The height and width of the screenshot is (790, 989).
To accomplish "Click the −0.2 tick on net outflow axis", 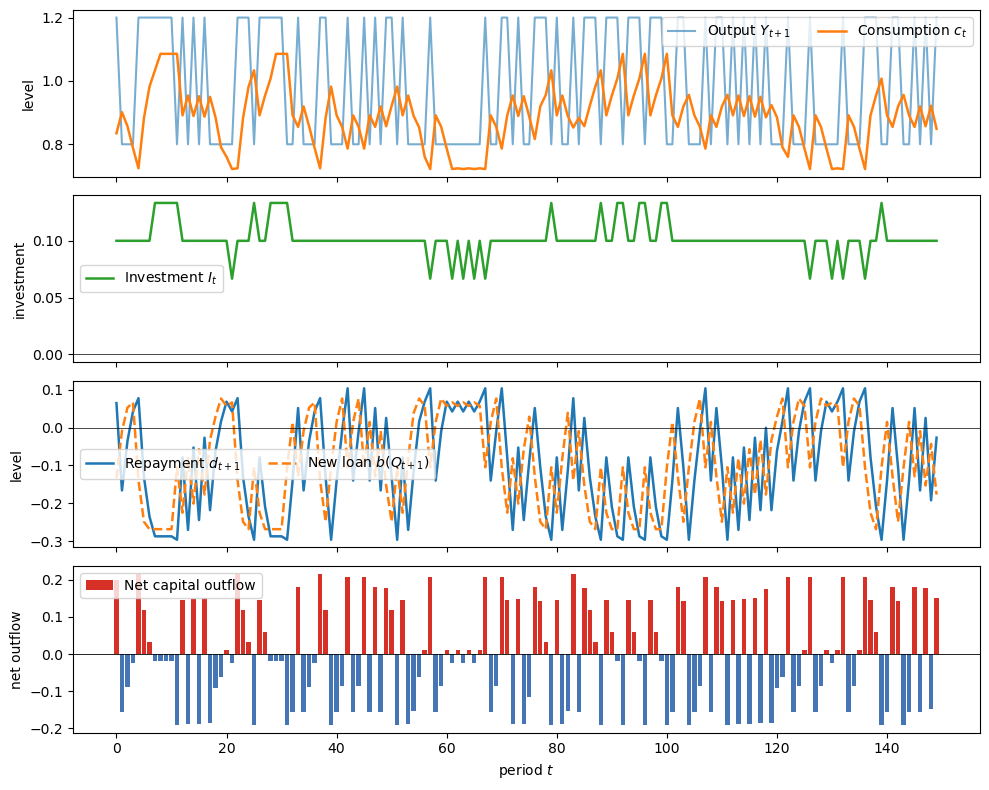I will (x=47, y=729).
